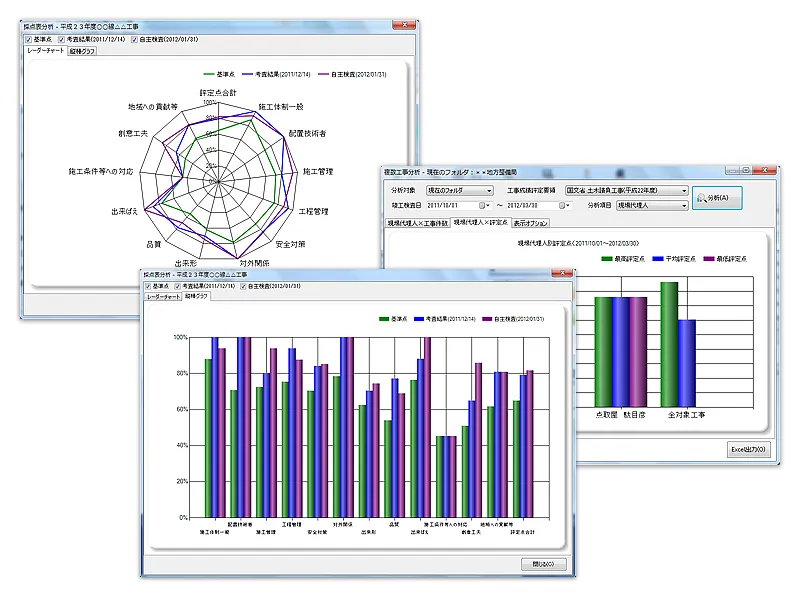Click radar chart label 評定点合計

pyautogui.click(x=218, y=92)
